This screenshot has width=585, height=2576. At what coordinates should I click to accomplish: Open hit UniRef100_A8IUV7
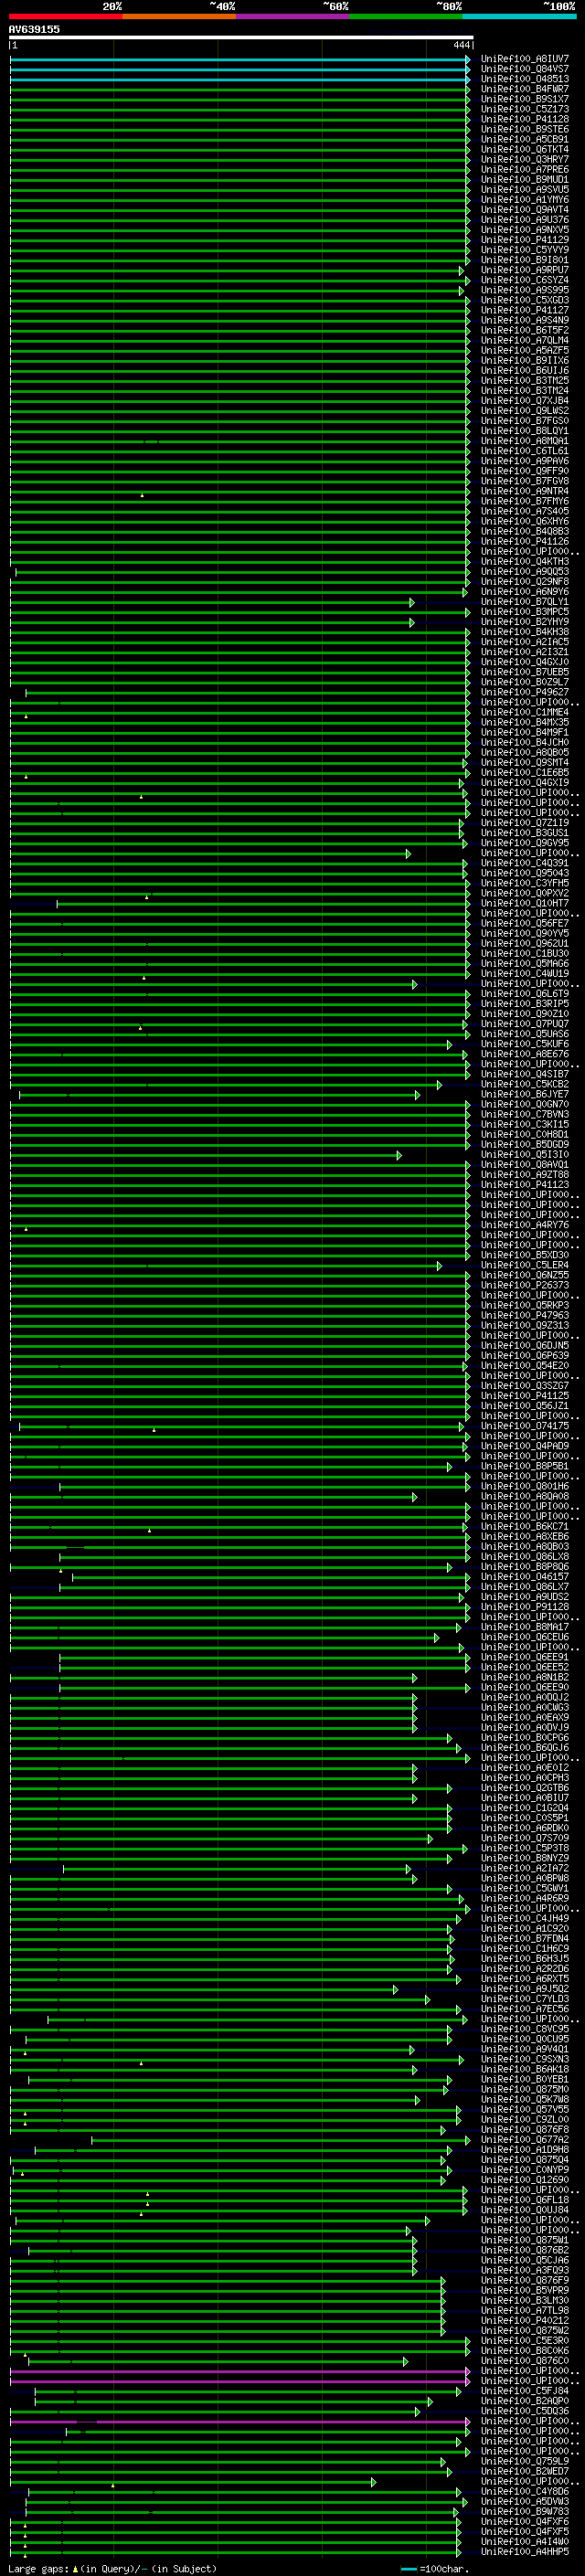click(x=525, y=59)
